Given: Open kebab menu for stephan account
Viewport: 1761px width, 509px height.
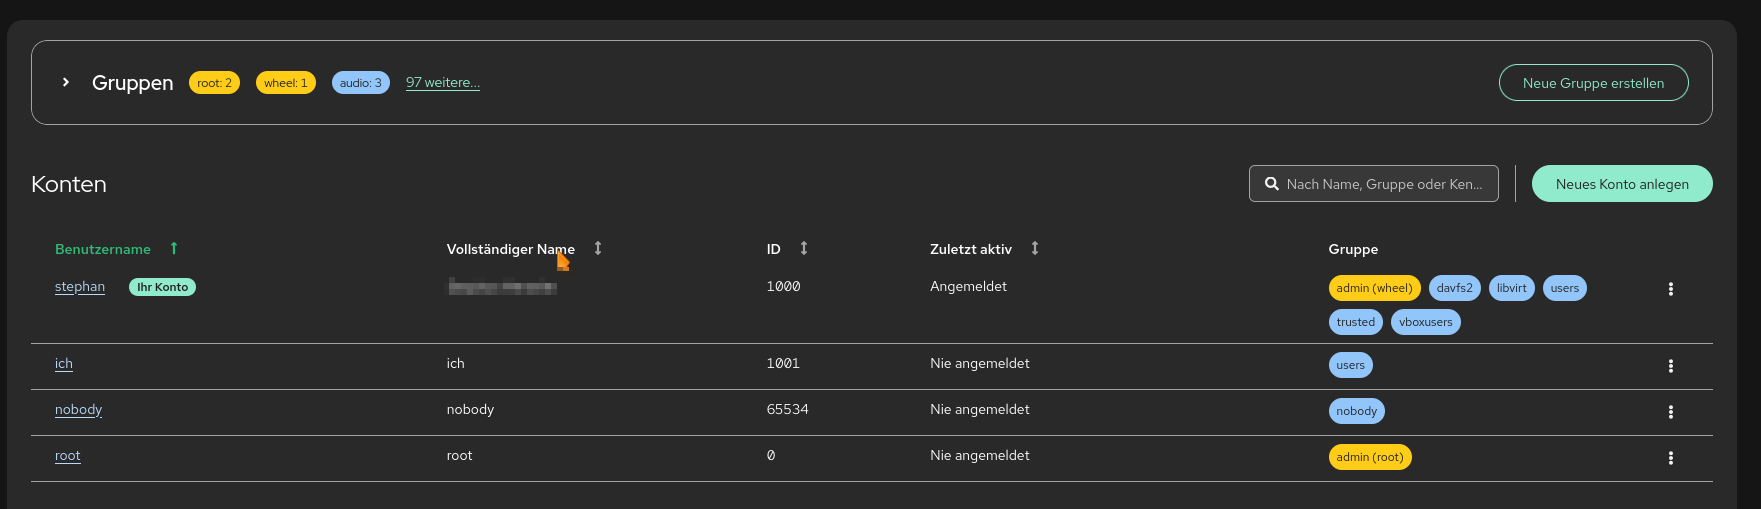Looking at the screenshot, I should click(x=1670, y=289).
